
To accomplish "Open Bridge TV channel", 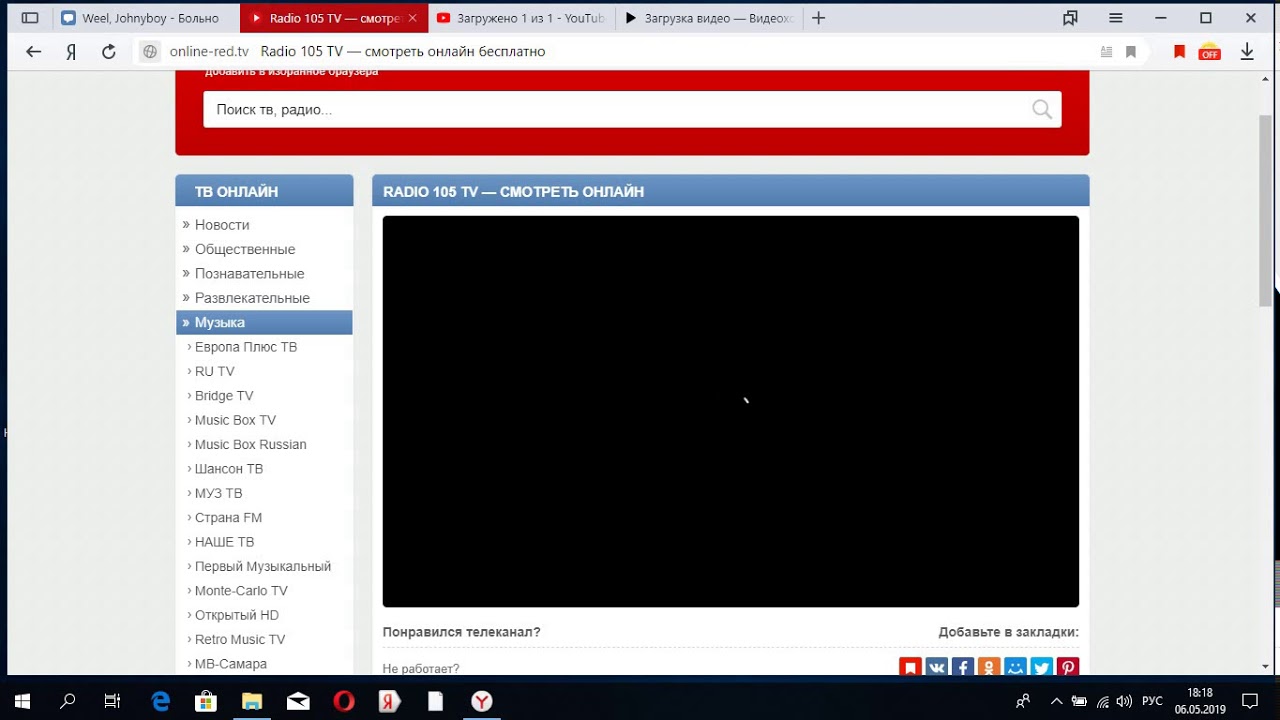I will [224, 396].
